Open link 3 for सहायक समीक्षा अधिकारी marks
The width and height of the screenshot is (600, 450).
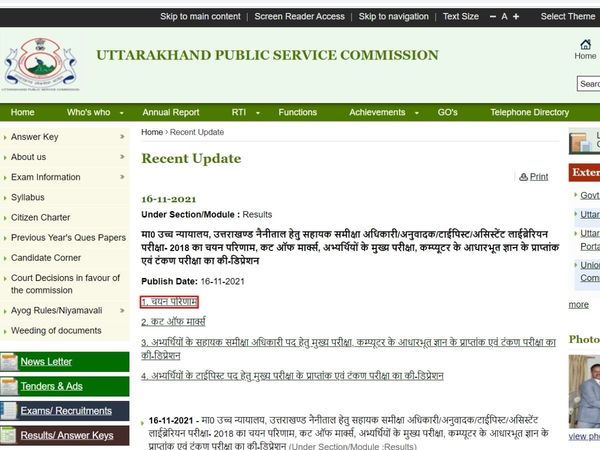coord(348,349)
